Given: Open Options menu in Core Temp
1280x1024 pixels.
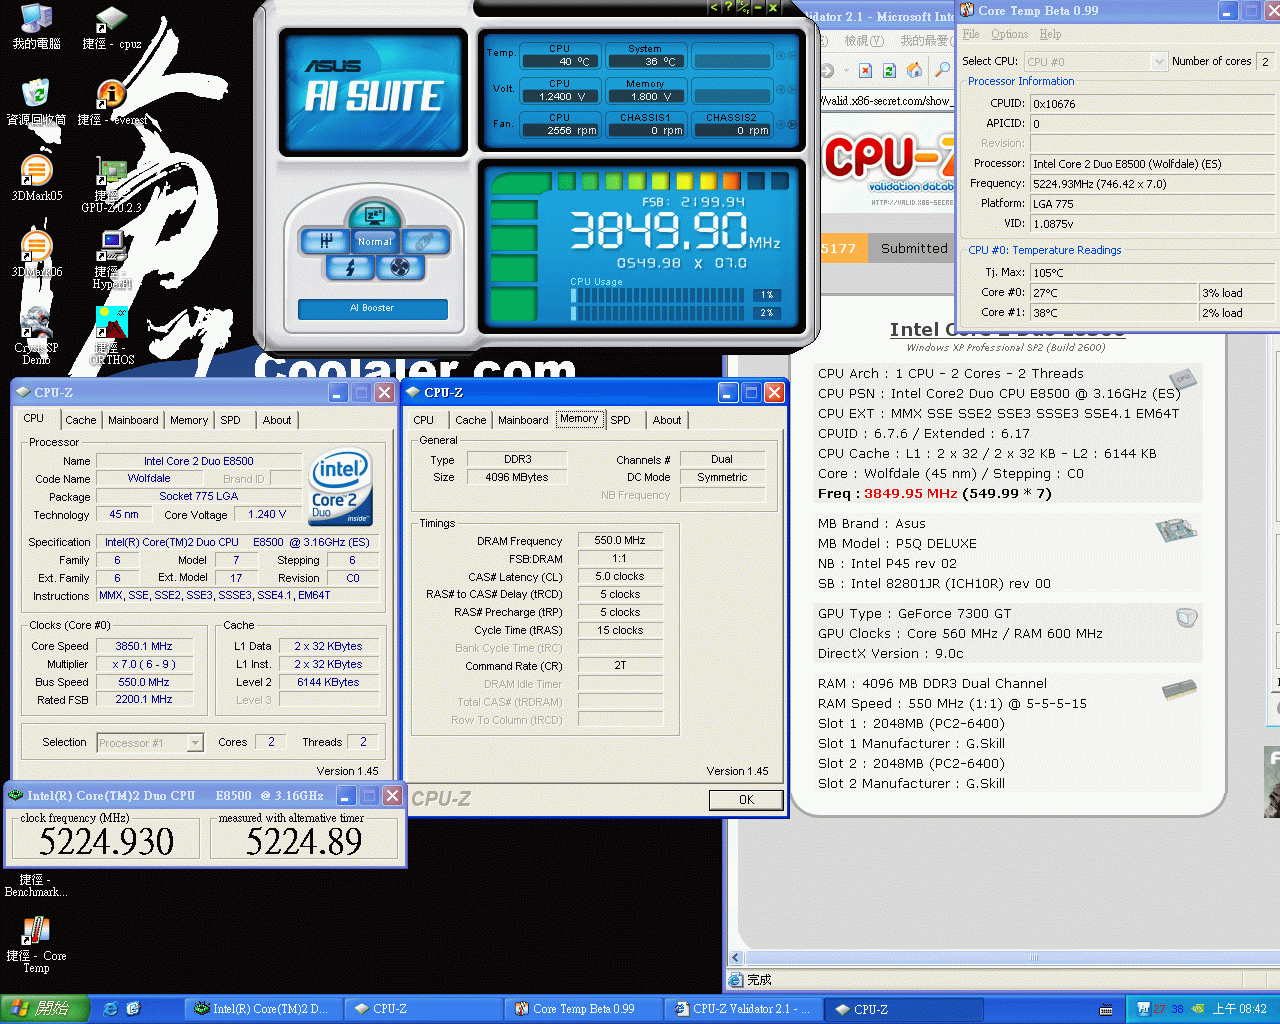Looking at the screenshot, I should click(1010, 34).
